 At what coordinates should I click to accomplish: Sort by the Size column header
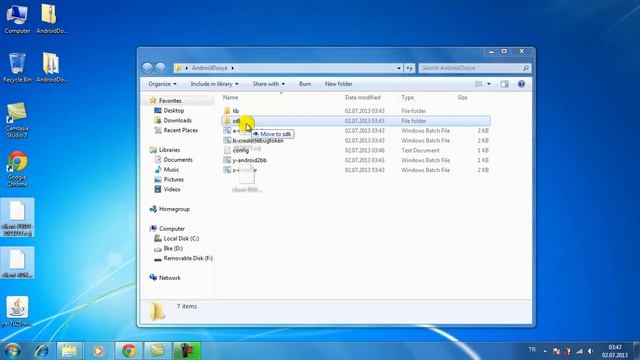462,98
